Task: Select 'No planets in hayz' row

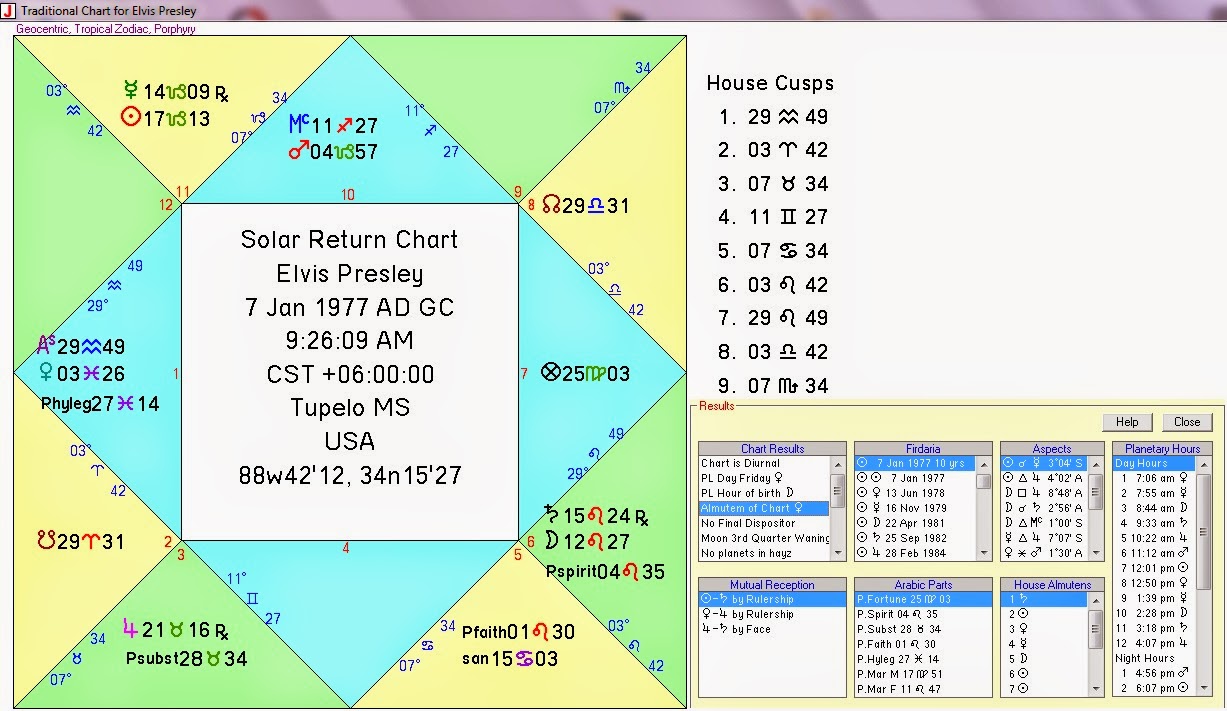Action: [x=764, y=553]
